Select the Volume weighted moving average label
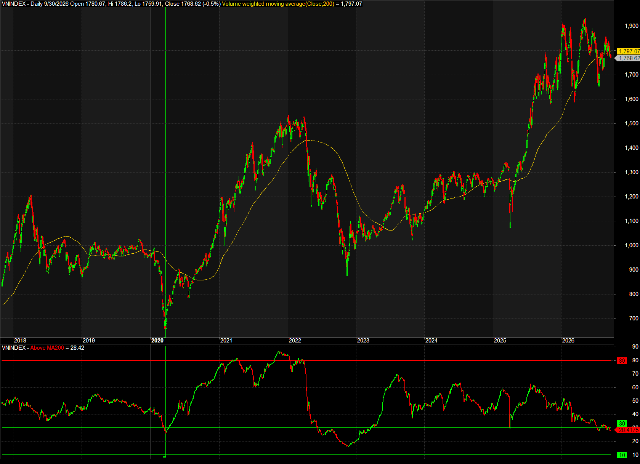640x464 pixels. 278,4
